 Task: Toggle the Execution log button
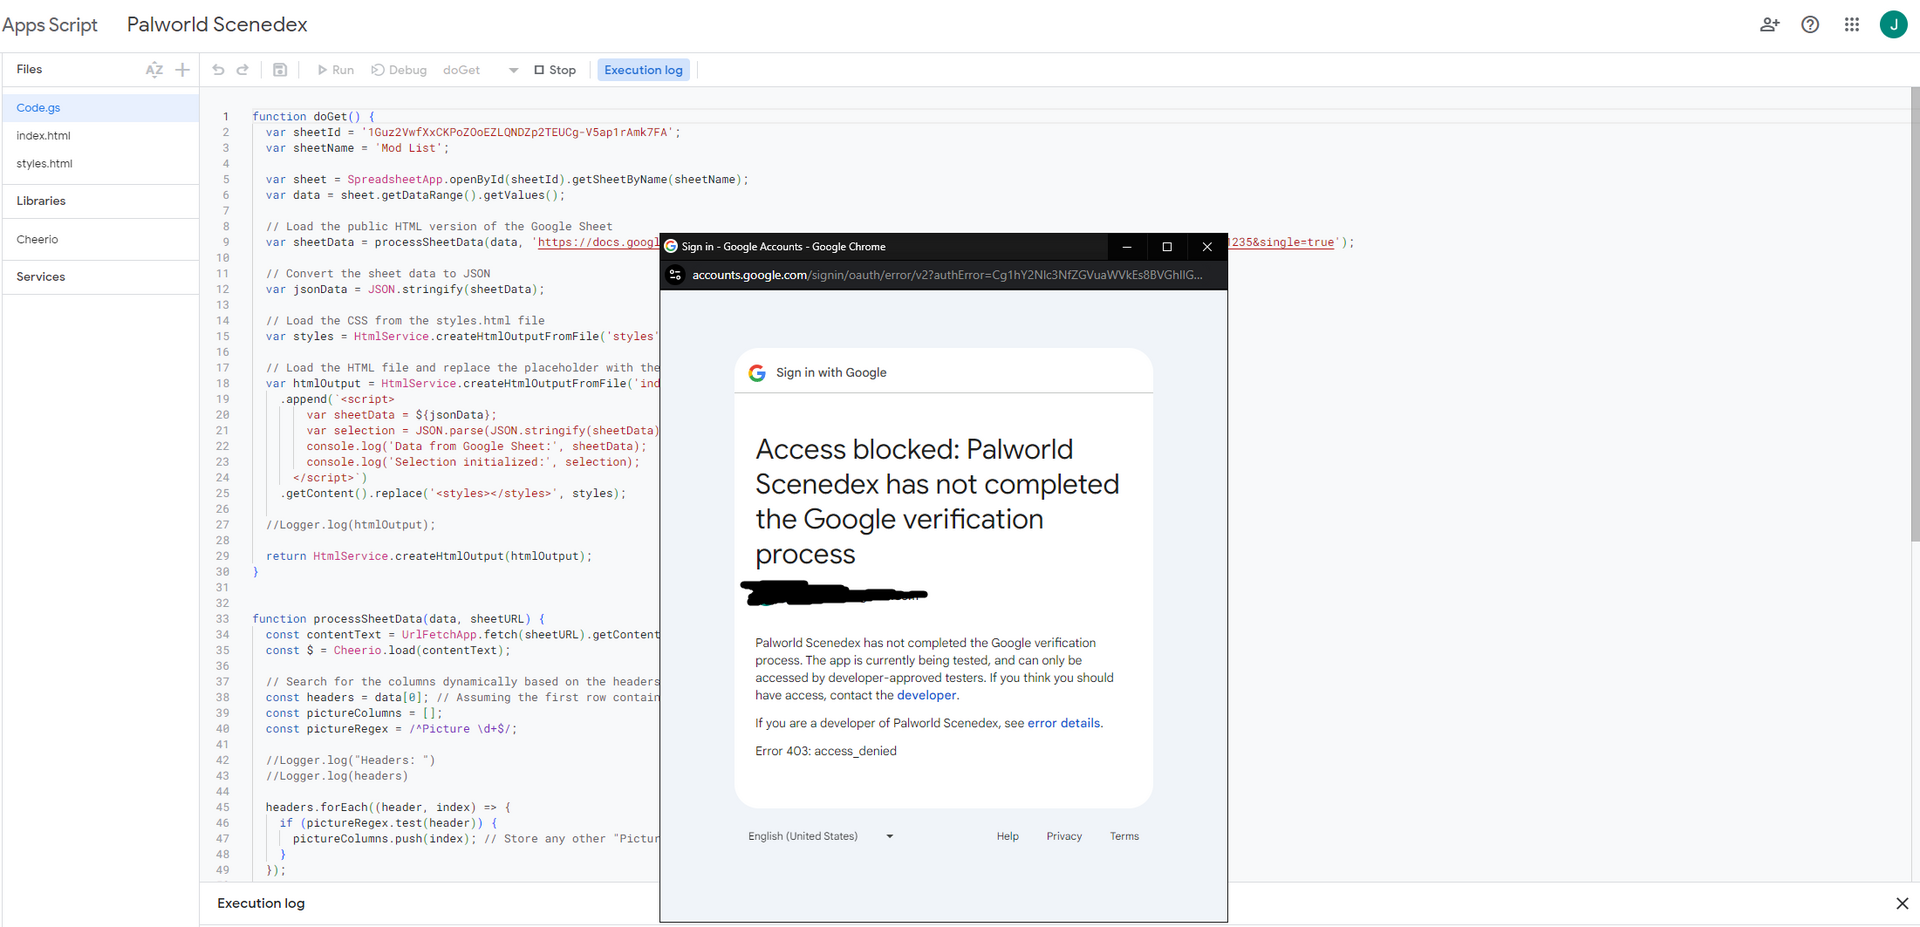[644, 70]
